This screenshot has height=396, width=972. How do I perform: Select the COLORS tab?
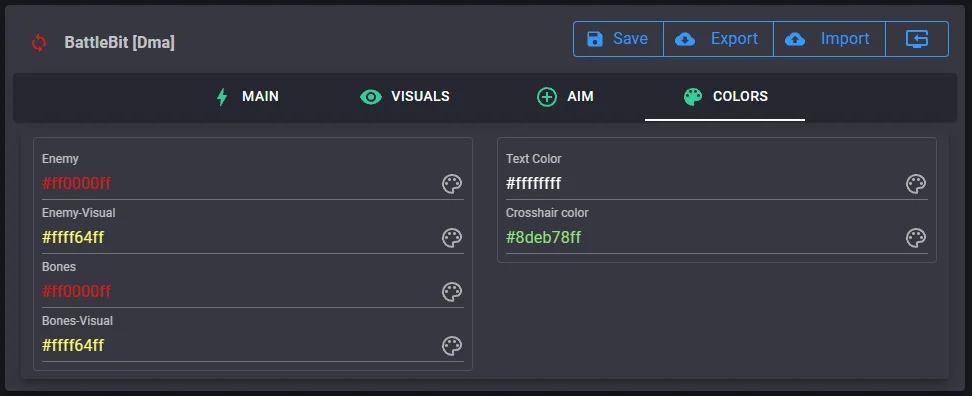725,97
